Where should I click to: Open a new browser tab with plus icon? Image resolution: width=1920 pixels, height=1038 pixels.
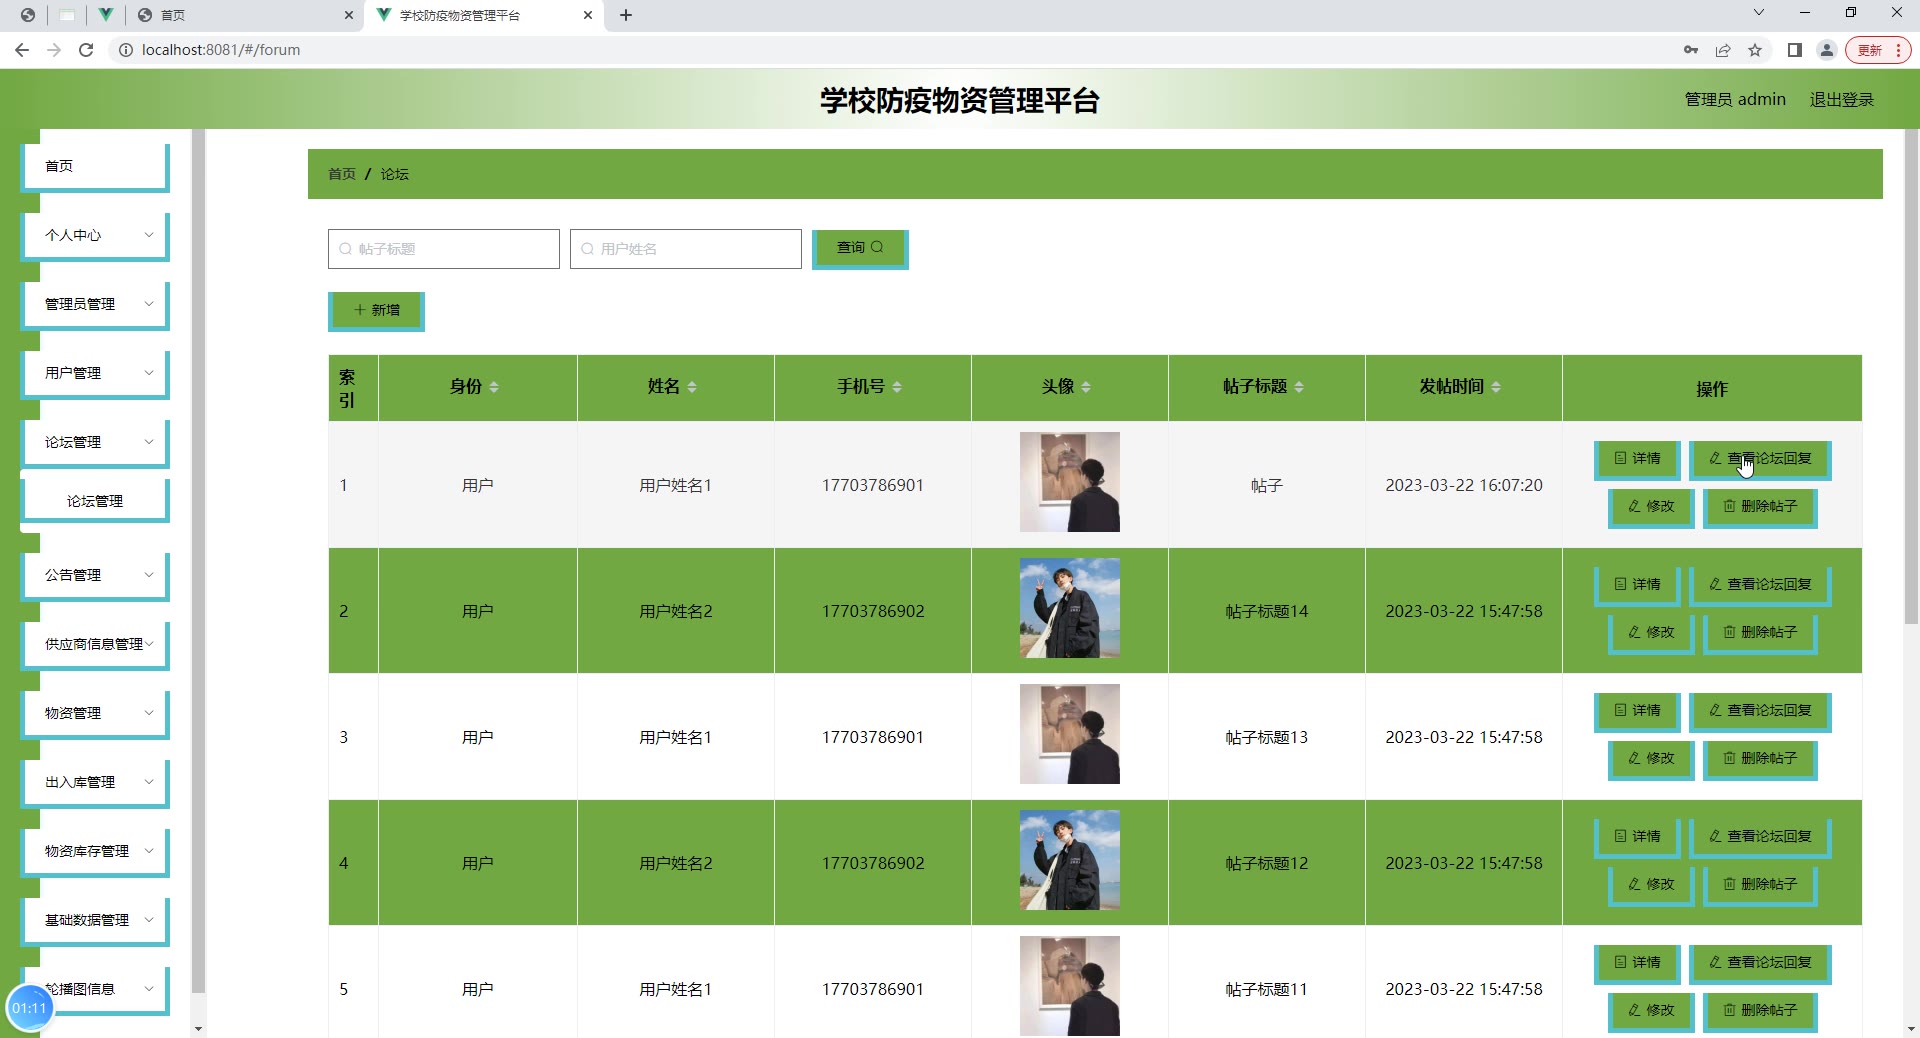tap(626, 15)
